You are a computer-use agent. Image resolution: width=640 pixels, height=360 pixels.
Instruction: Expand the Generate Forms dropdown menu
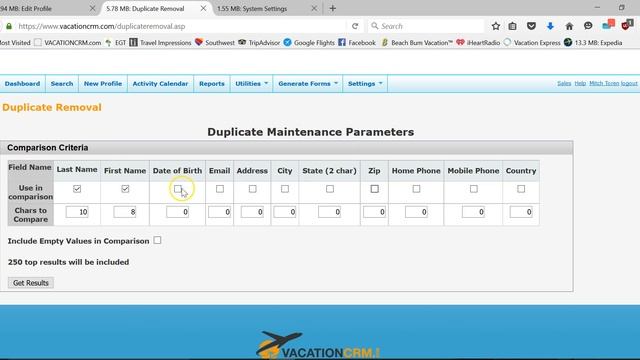point(308,84)
